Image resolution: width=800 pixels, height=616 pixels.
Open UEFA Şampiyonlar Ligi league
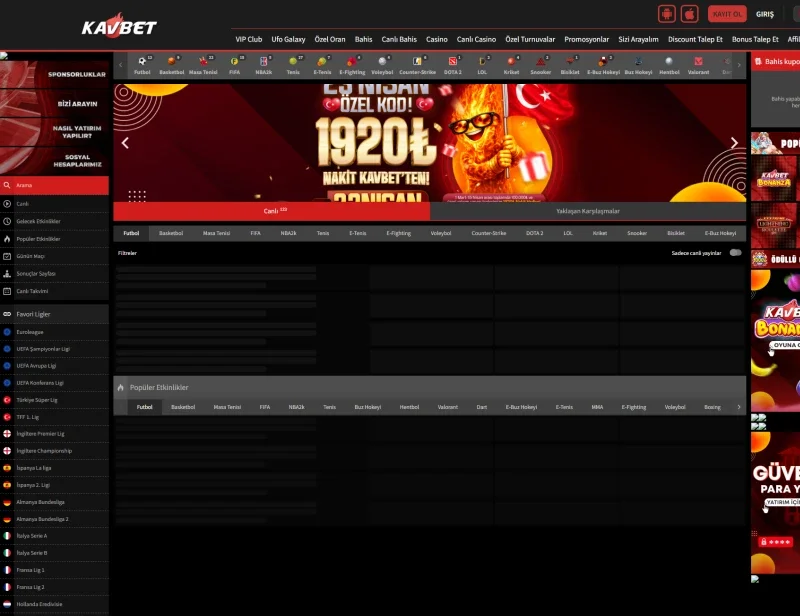55,349
